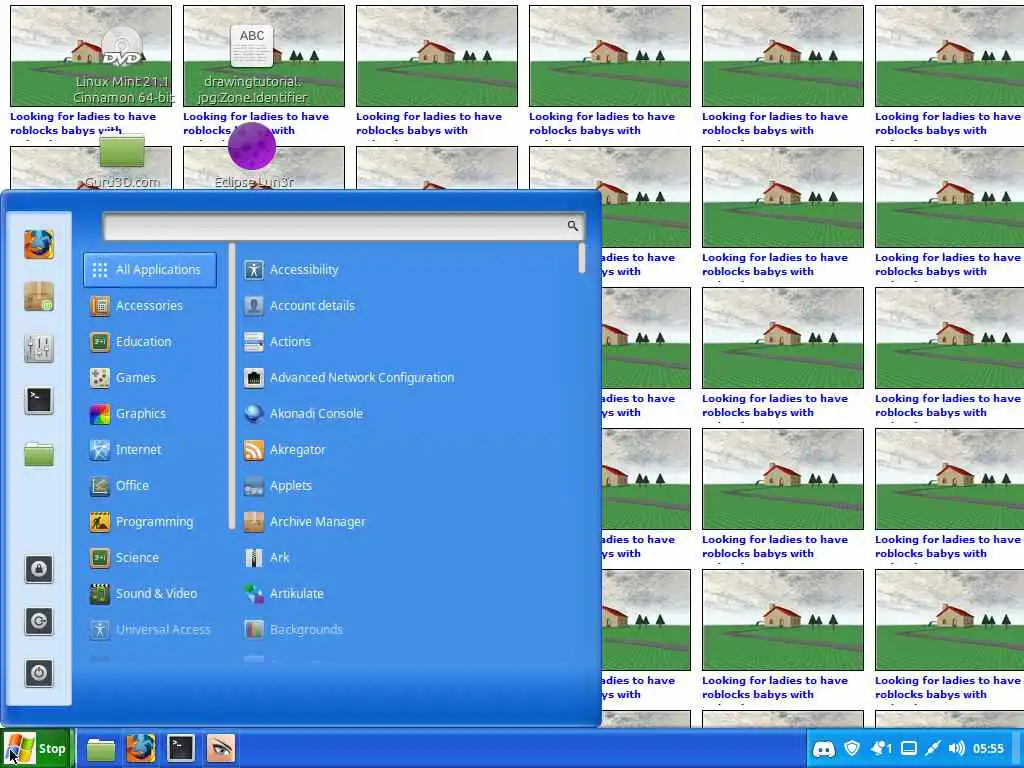The image size is (1024, 768).
Task: Click the Log Out button in menu
Action: [39, 621]
